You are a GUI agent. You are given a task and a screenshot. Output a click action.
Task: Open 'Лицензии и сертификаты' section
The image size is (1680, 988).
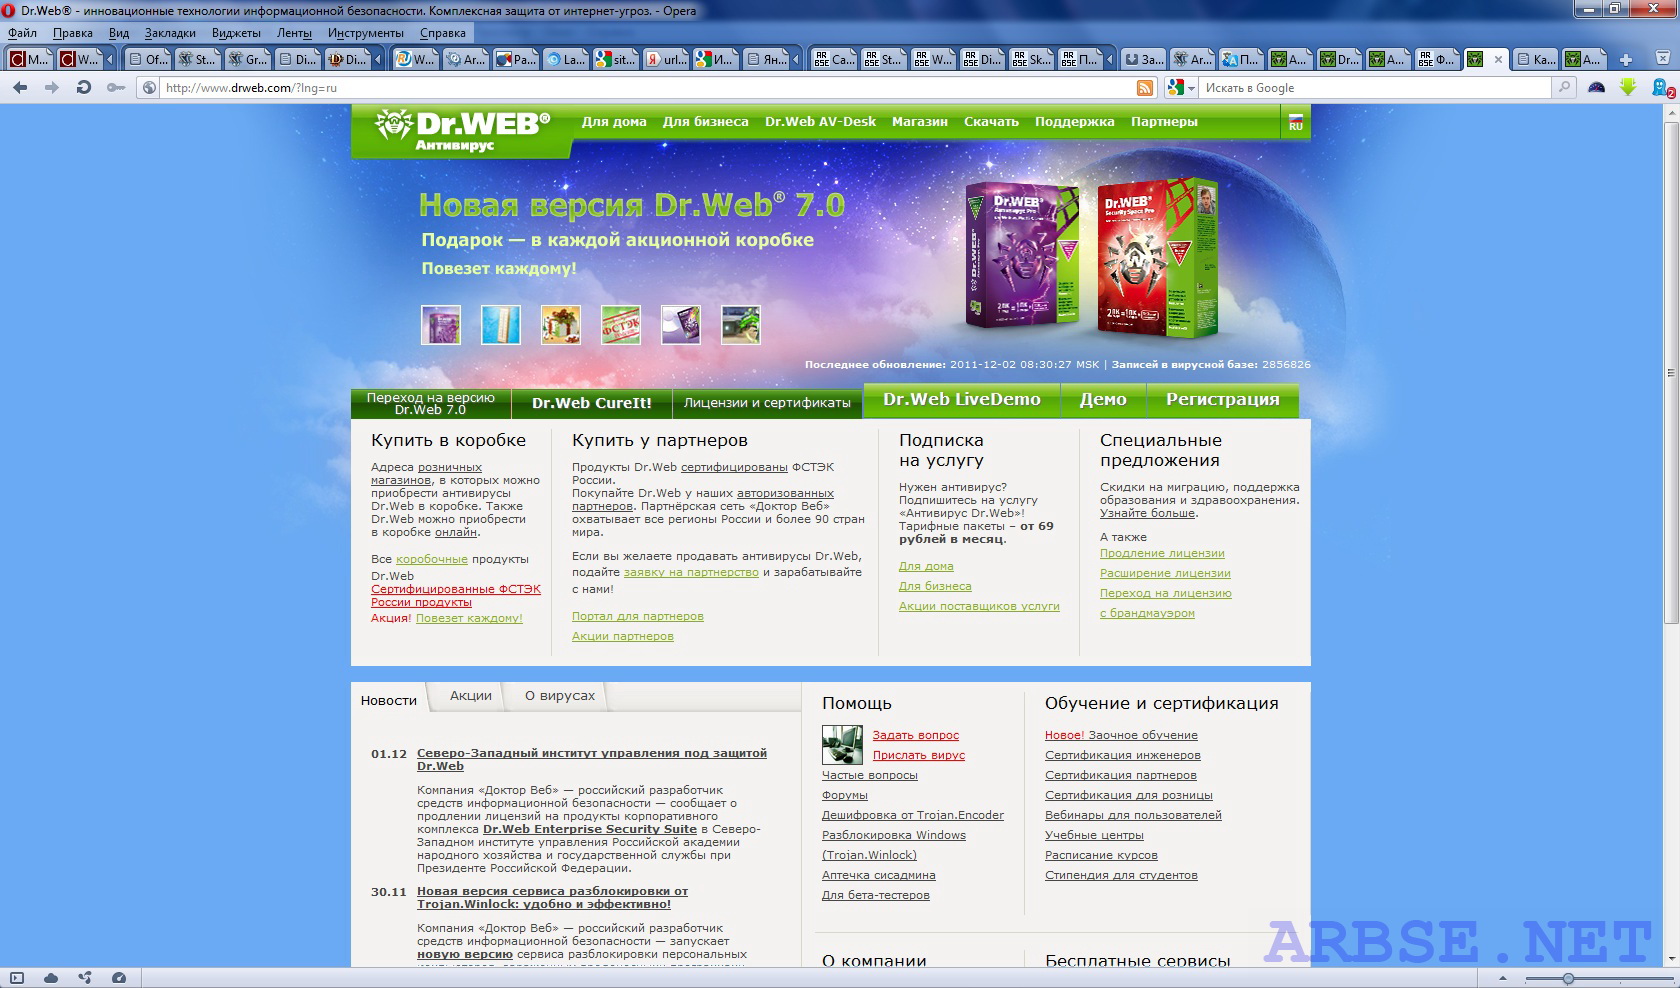[767, 403]
